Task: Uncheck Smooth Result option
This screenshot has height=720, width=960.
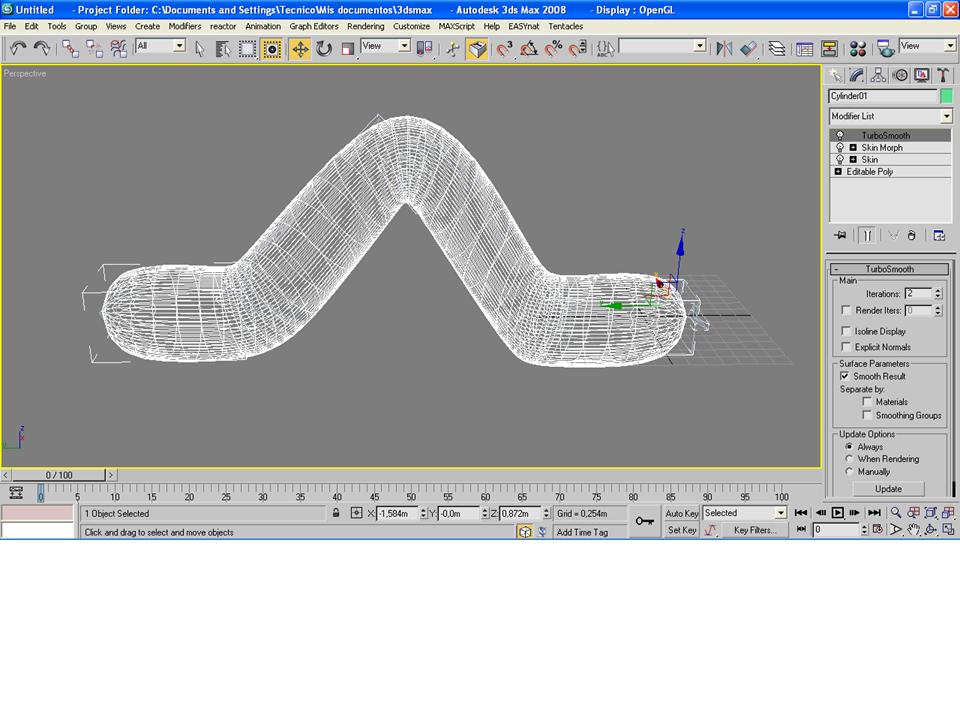Action: pyautogui.click(x=845, y=377)
